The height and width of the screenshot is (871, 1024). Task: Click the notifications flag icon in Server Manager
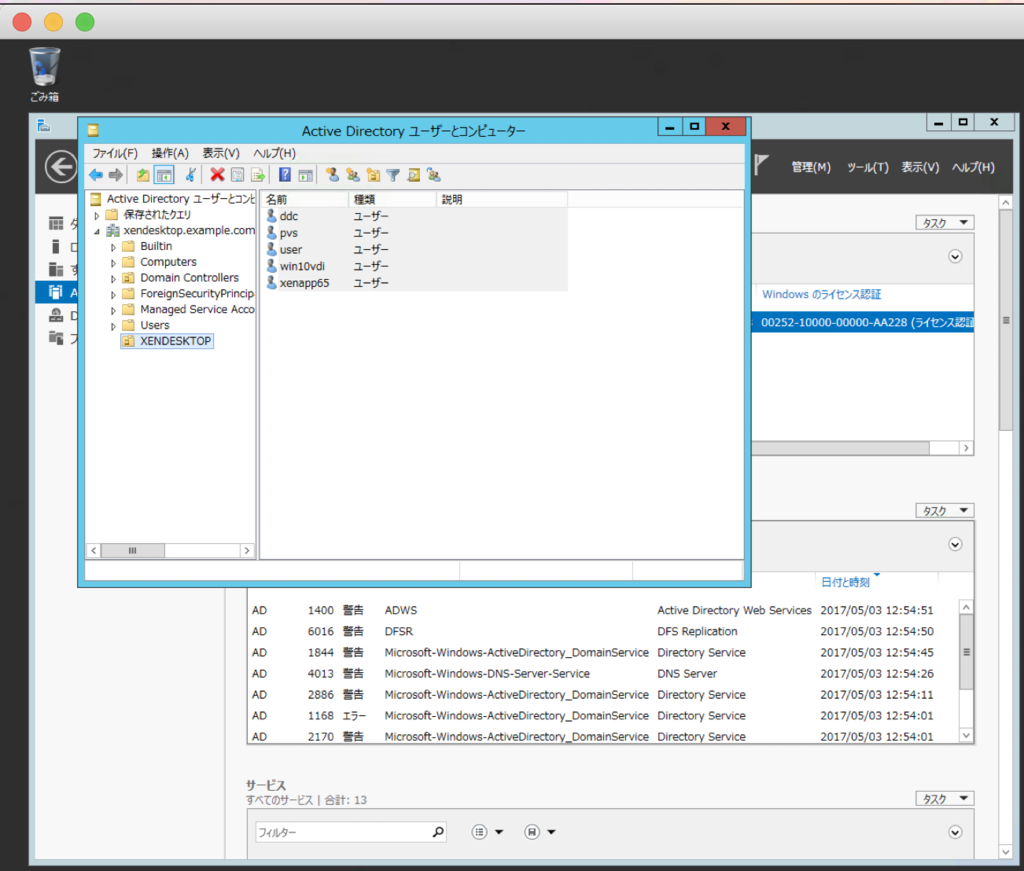761,165
